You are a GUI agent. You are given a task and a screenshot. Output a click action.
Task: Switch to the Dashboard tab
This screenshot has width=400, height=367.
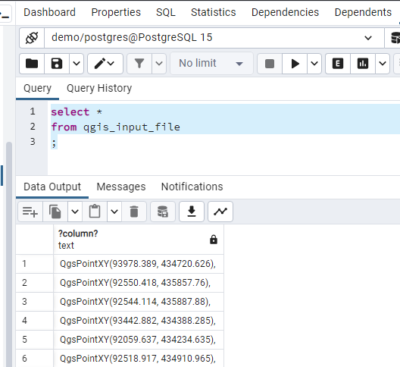point(49,12)
